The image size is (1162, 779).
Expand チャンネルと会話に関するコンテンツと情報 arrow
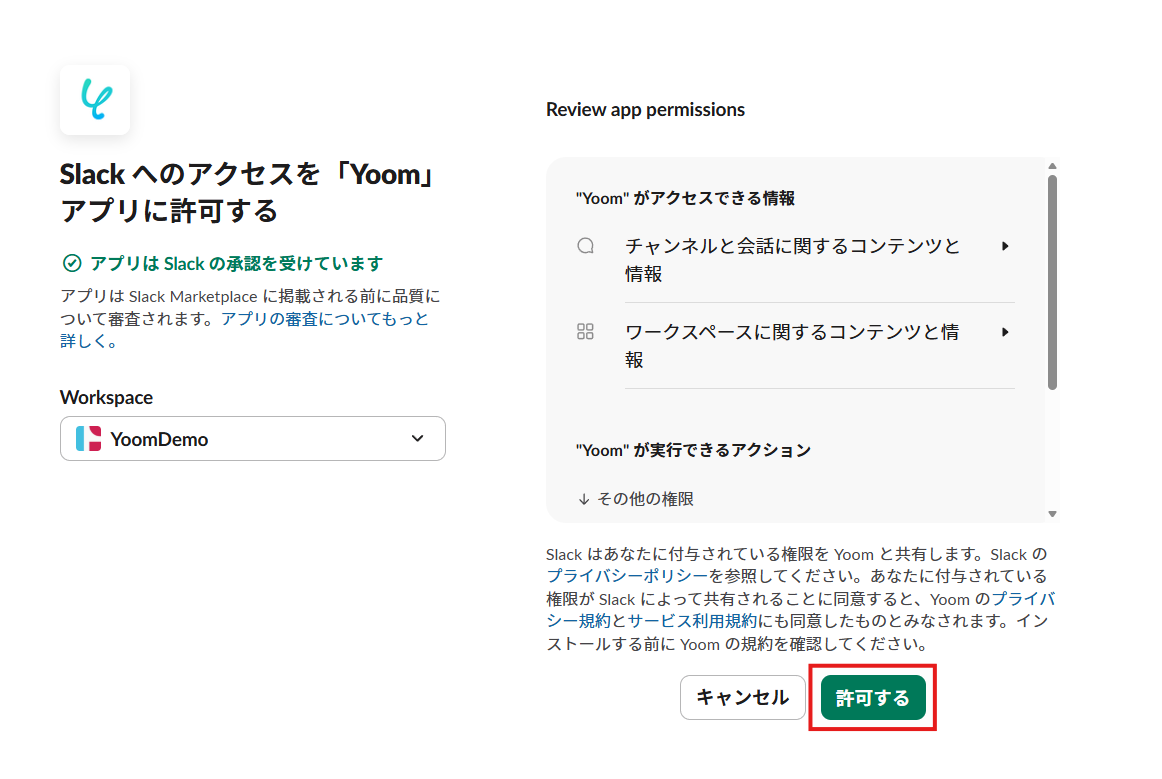[x=1005, y=246]
